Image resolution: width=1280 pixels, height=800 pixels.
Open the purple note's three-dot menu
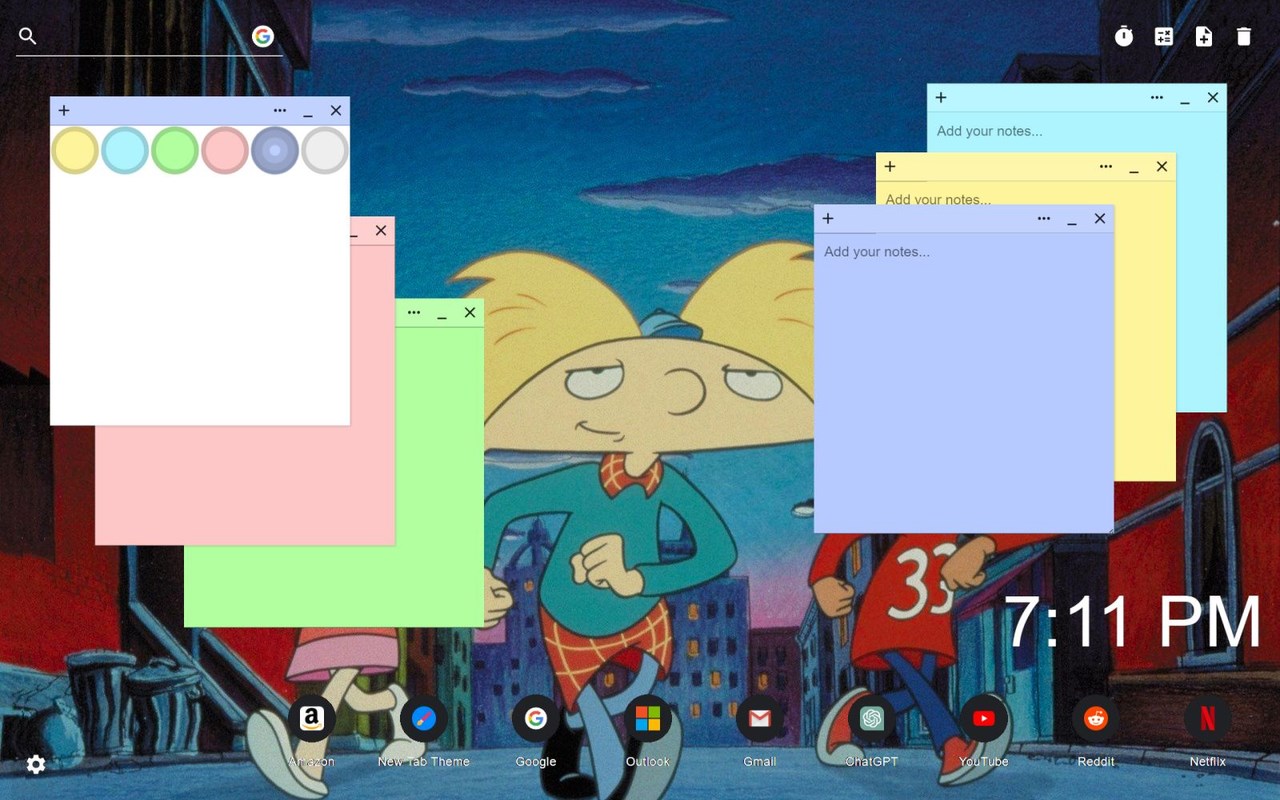1044,219
